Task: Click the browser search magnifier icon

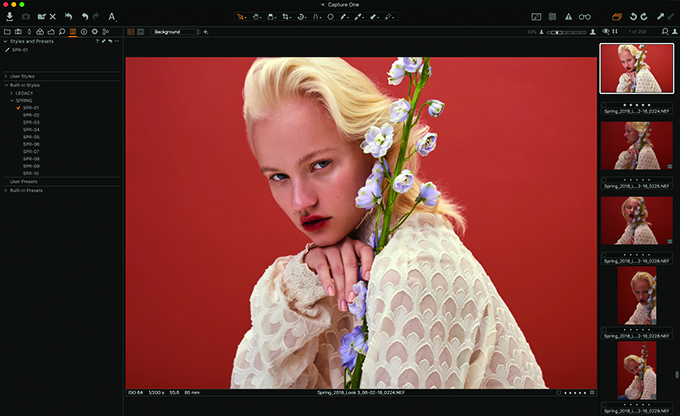Action: tap(664, 32)
